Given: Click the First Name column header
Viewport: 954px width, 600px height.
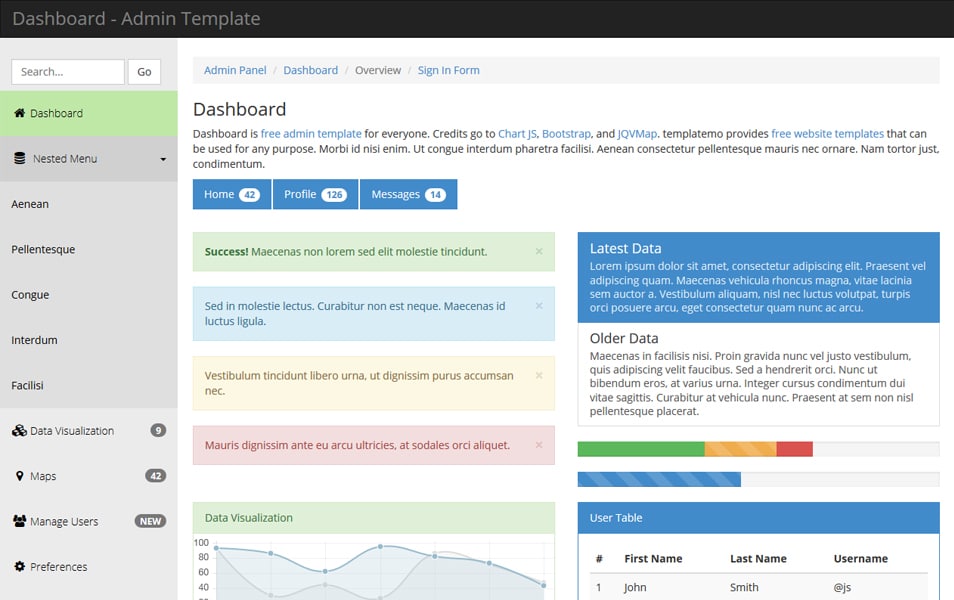Looking at the screenshot, I should [x=653, y=559].
